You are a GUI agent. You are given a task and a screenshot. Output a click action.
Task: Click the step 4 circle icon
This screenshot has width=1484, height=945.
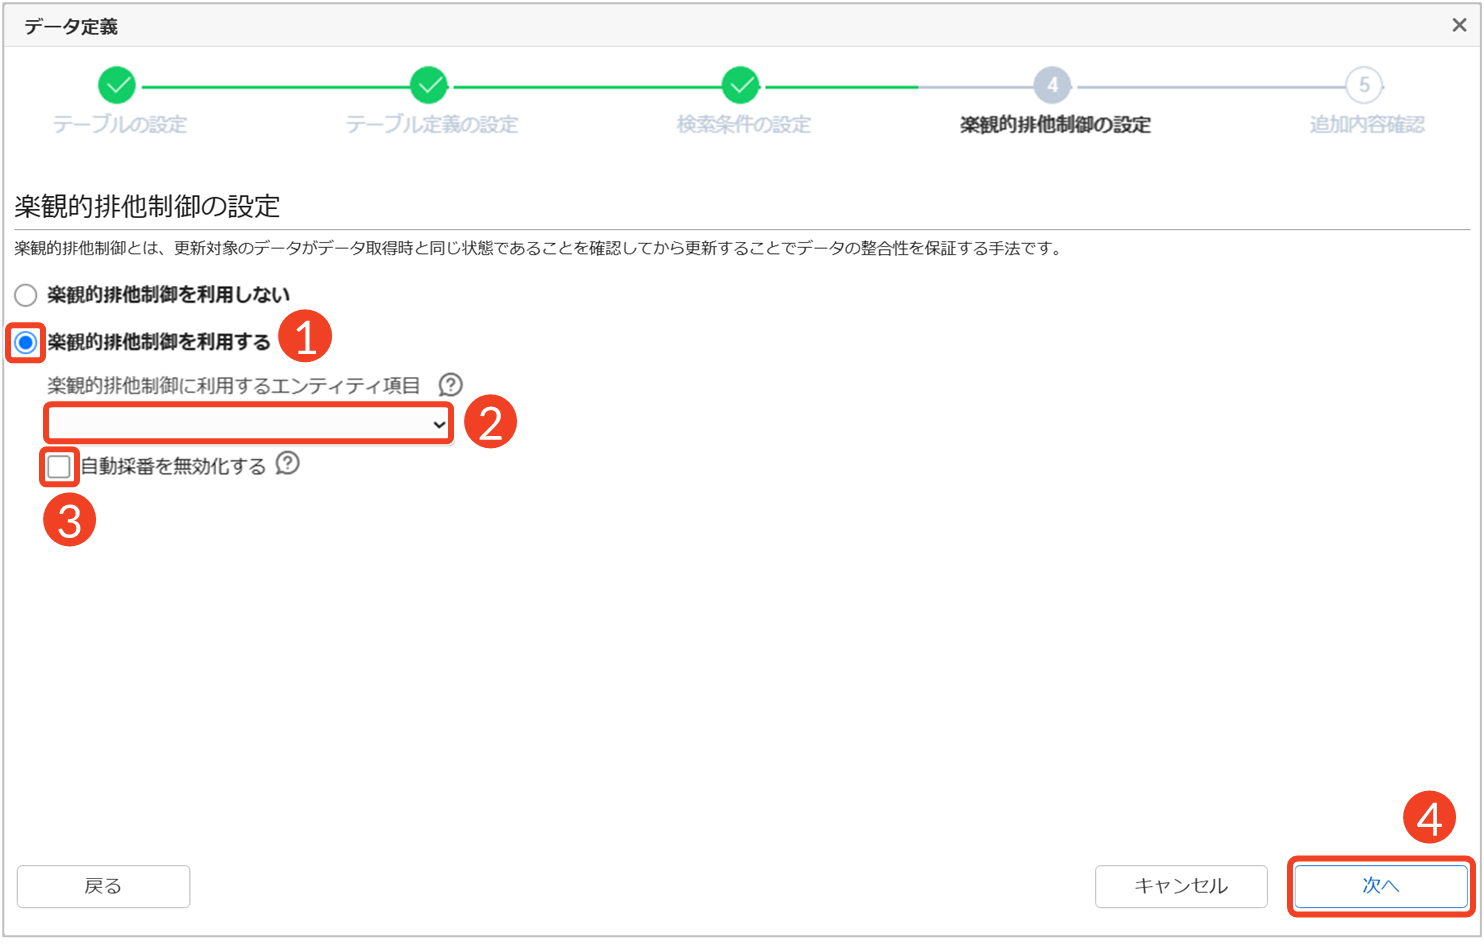(1052, 86)
